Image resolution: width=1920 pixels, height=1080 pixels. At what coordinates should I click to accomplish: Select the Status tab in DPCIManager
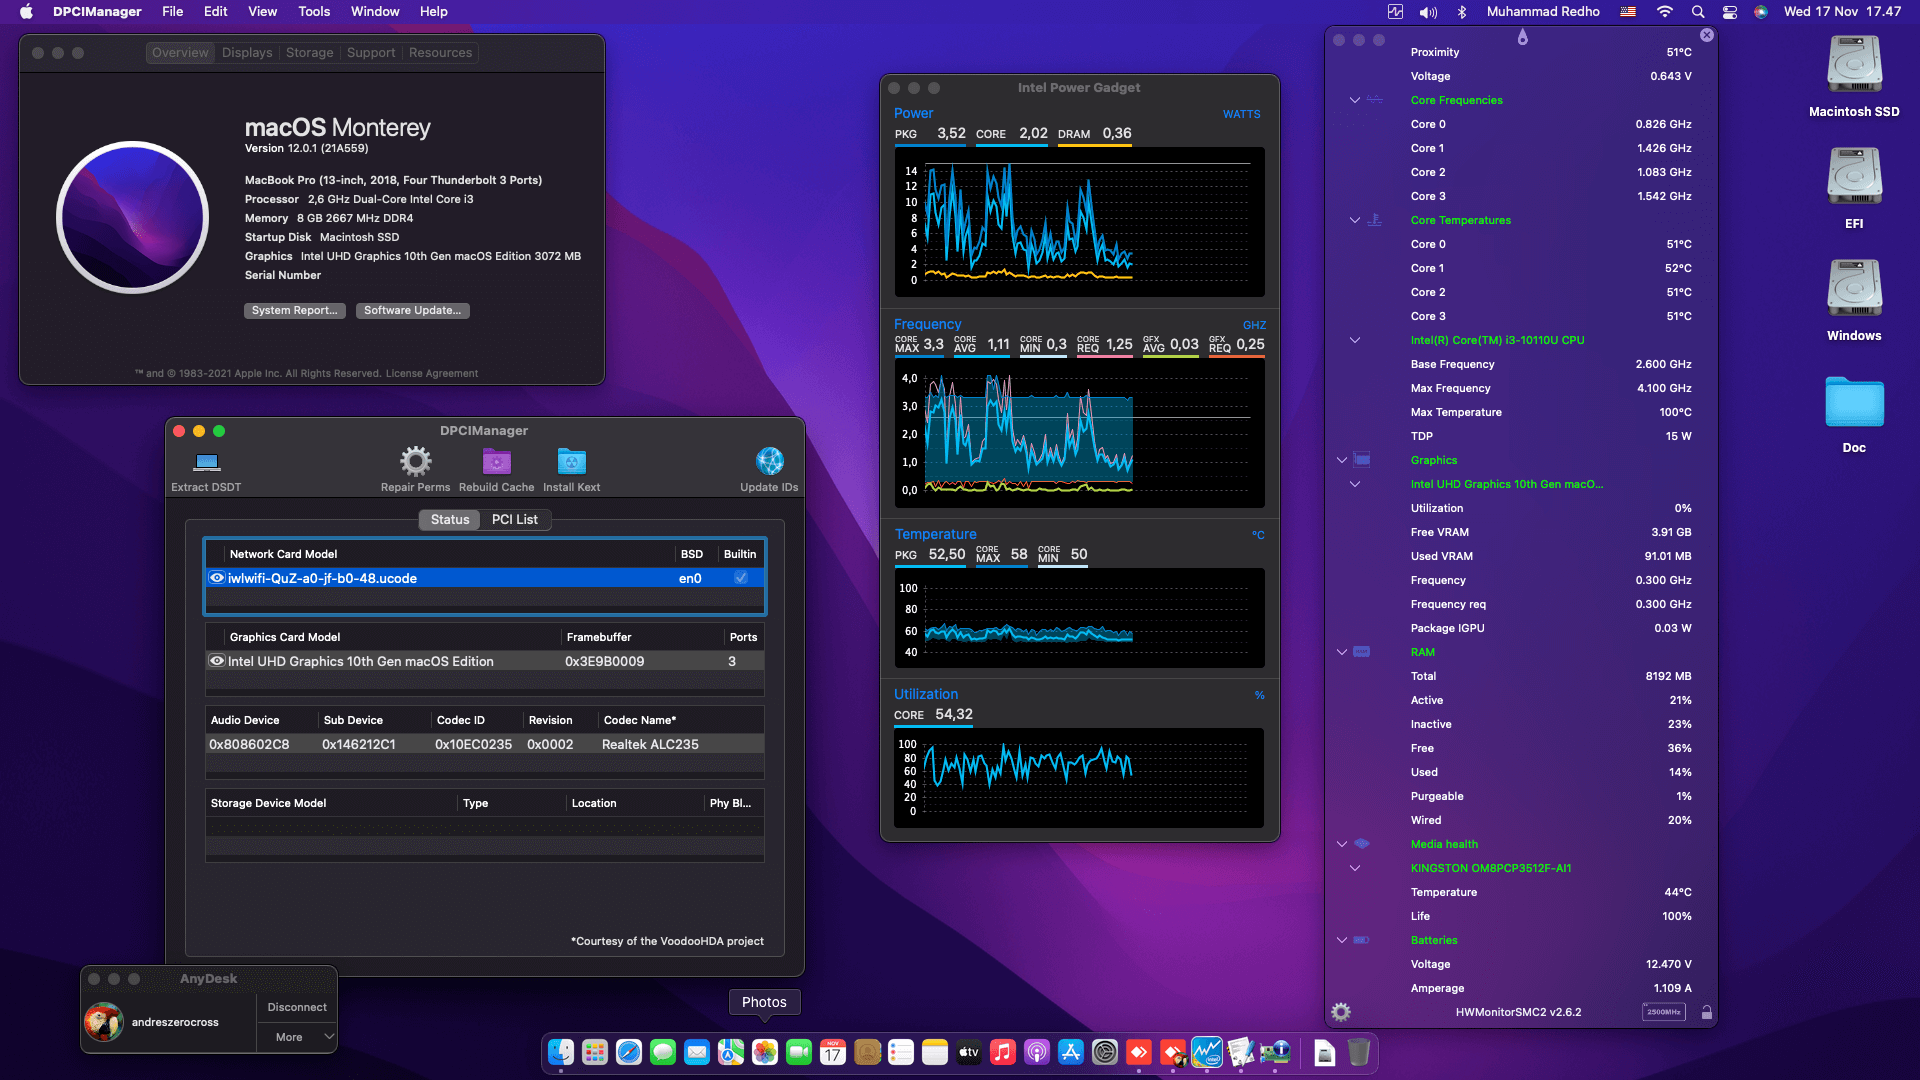pos(450,519)
